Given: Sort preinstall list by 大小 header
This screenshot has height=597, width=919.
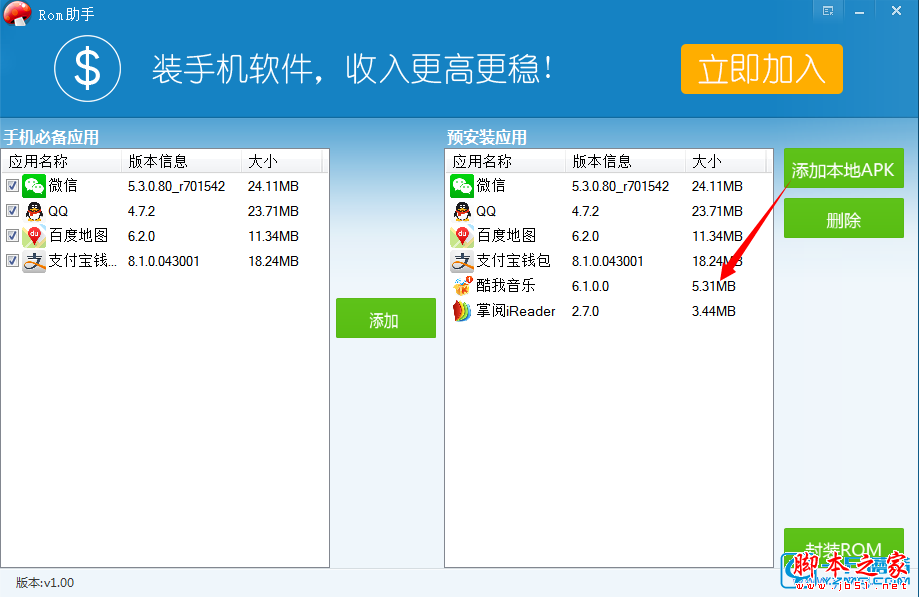Looking at the screenshot, I should tap(726, 161).
